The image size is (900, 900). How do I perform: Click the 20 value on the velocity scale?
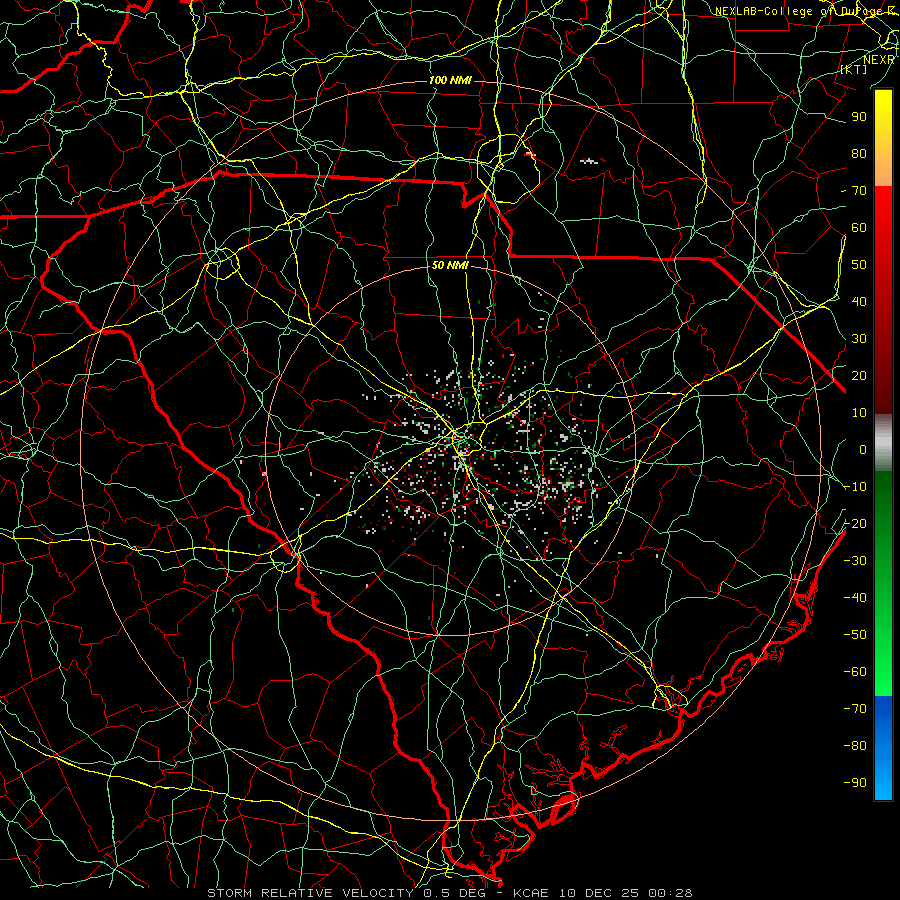click(x=859, y=376)
